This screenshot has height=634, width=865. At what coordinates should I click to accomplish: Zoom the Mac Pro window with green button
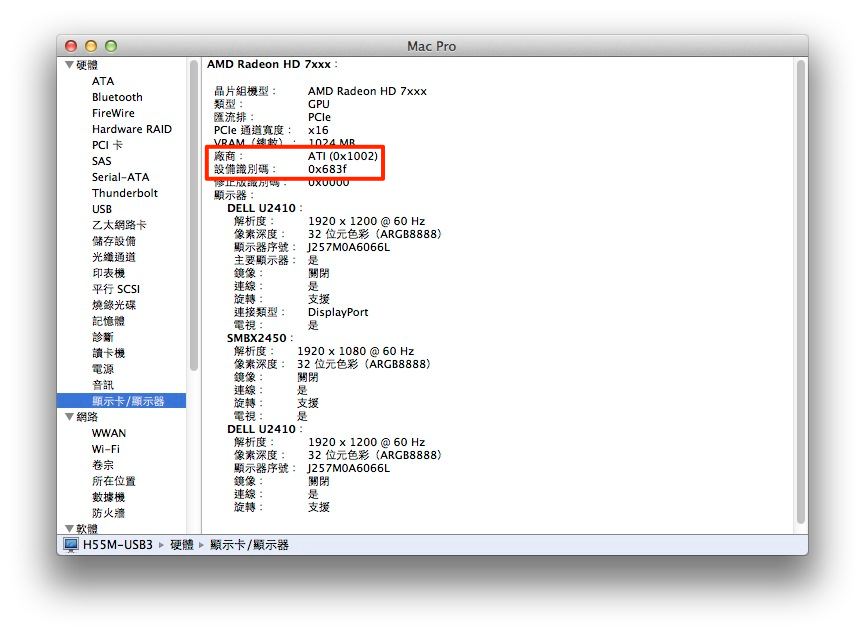coord(111,46)
